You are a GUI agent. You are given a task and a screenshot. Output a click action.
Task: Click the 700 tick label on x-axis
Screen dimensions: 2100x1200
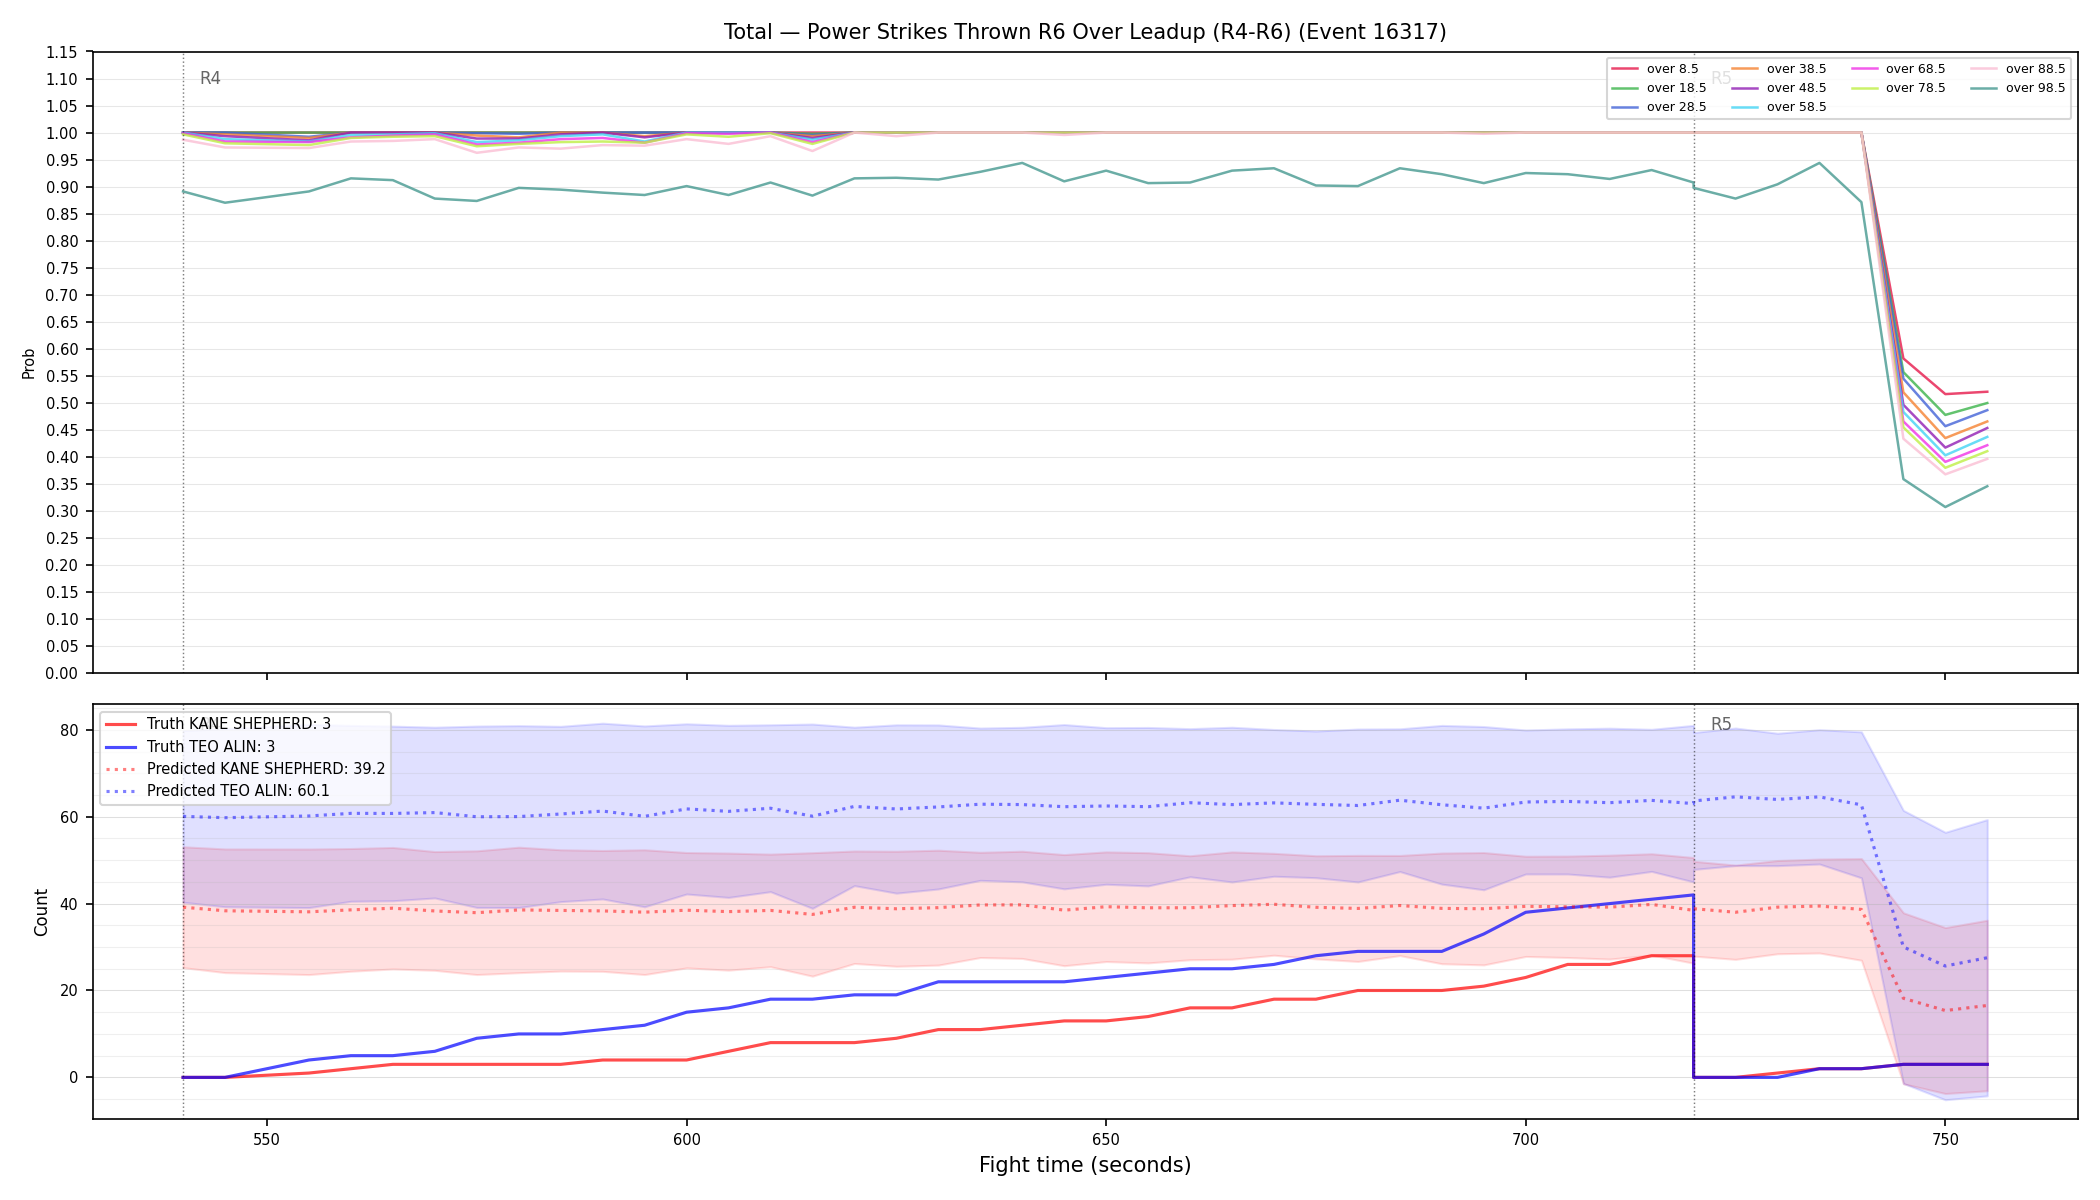(1525, 1139)
